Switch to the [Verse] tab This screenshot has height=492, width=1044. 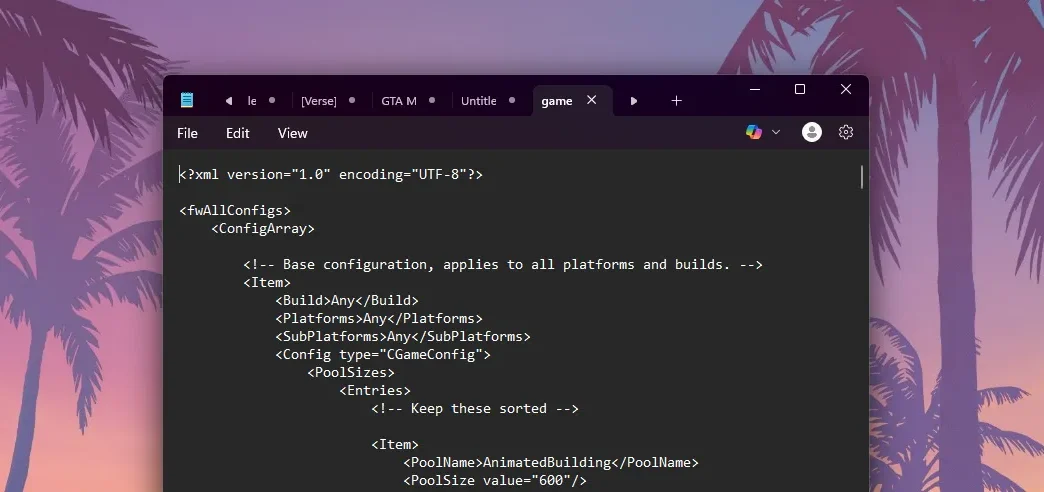[x=319, y=101]
